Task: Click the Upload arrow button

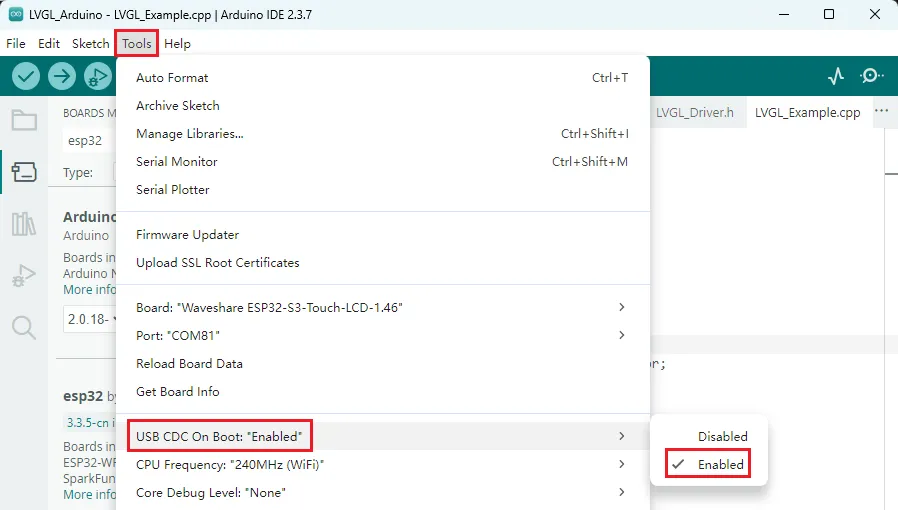Action: [x=62, y=76]
